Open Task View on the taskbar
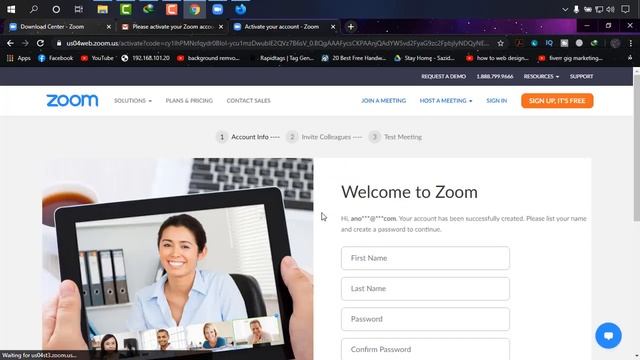The width and height of the screenshot is (640, 360). tap(79, 9)
